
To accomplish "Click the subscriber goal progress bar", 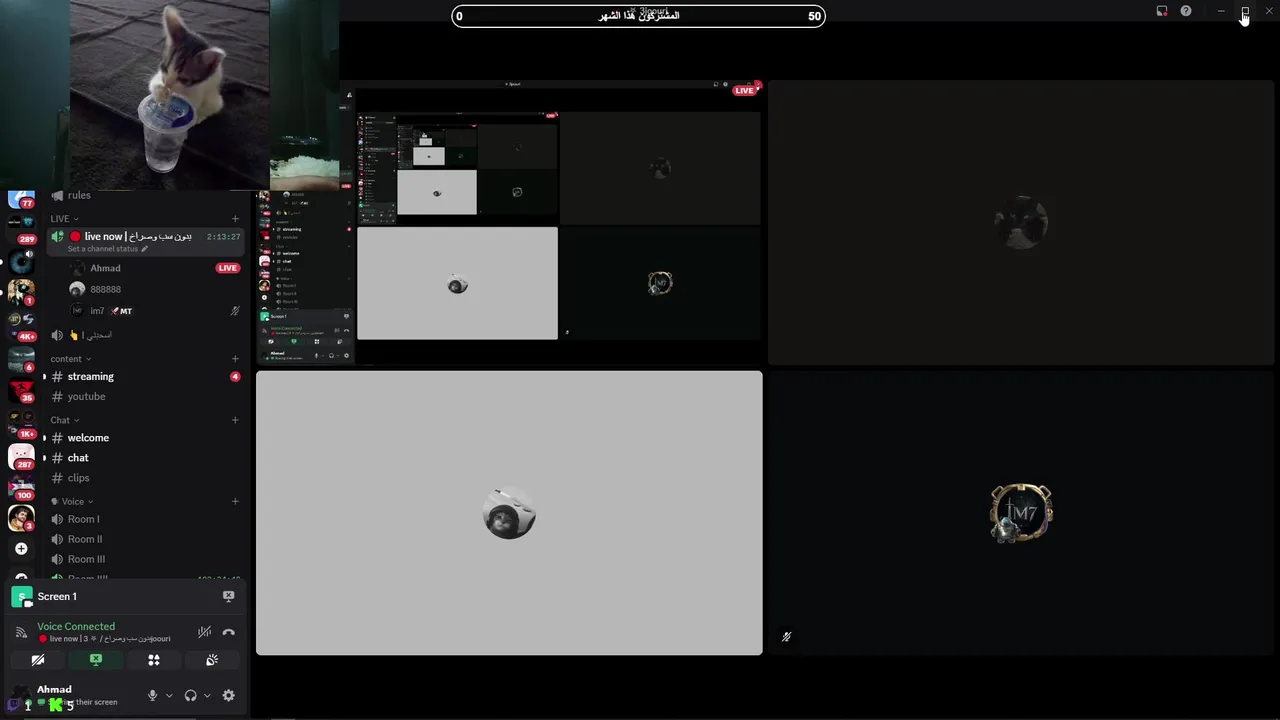I will click(x=638, y=16).
